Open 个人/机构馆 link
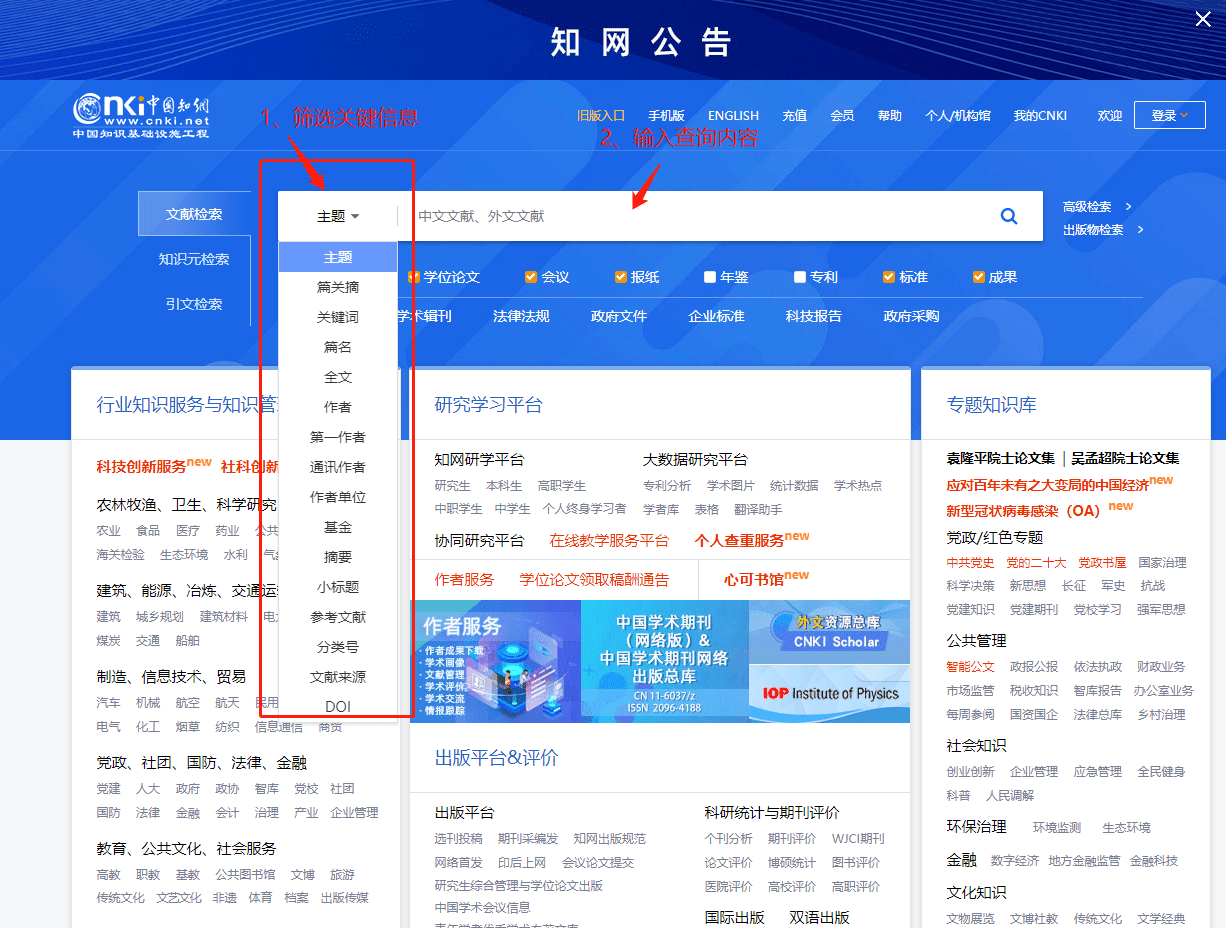1226x928 pixels. click(958, 116)
